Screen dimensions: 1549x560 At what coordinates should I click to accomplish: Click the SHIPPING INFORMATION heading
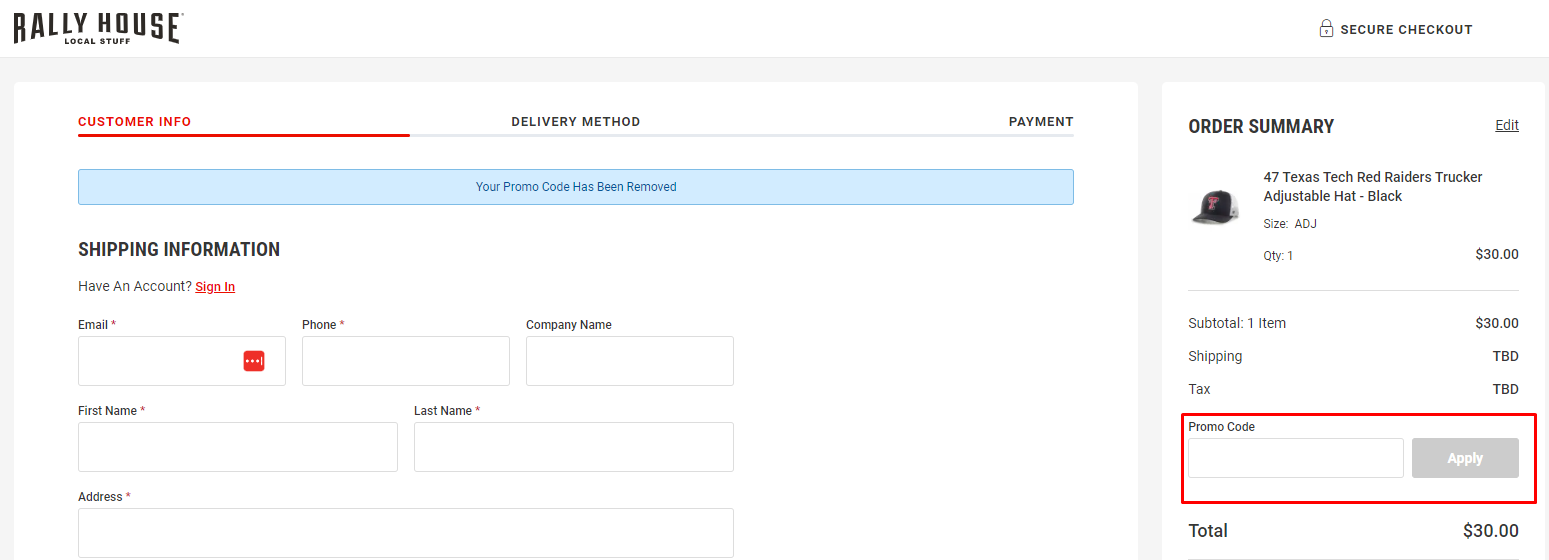click(x=179, y=250)
